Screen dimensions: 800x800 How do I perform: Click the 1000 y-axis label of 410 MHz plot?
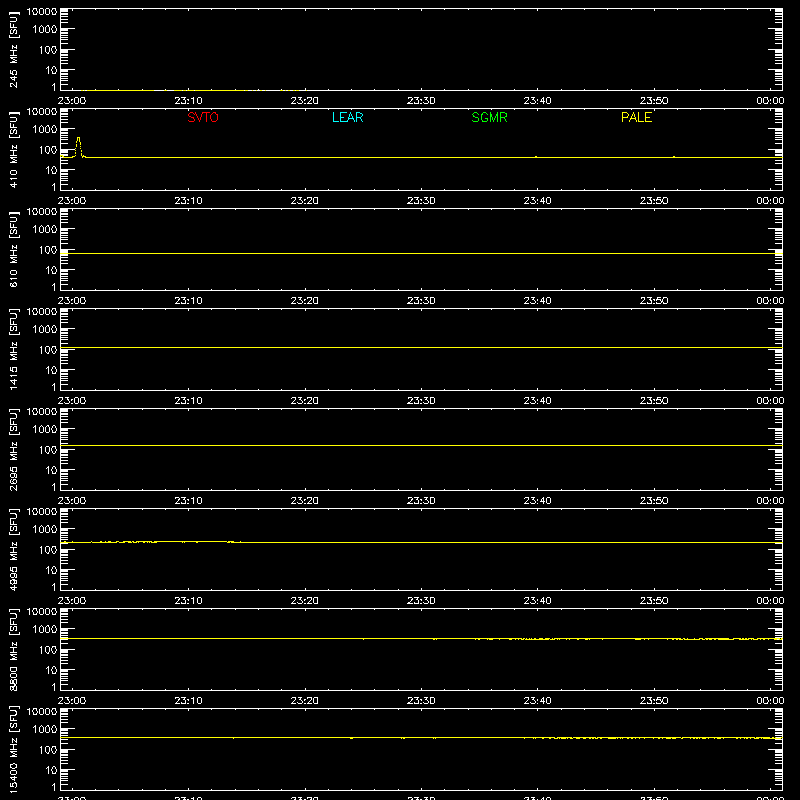45,130
